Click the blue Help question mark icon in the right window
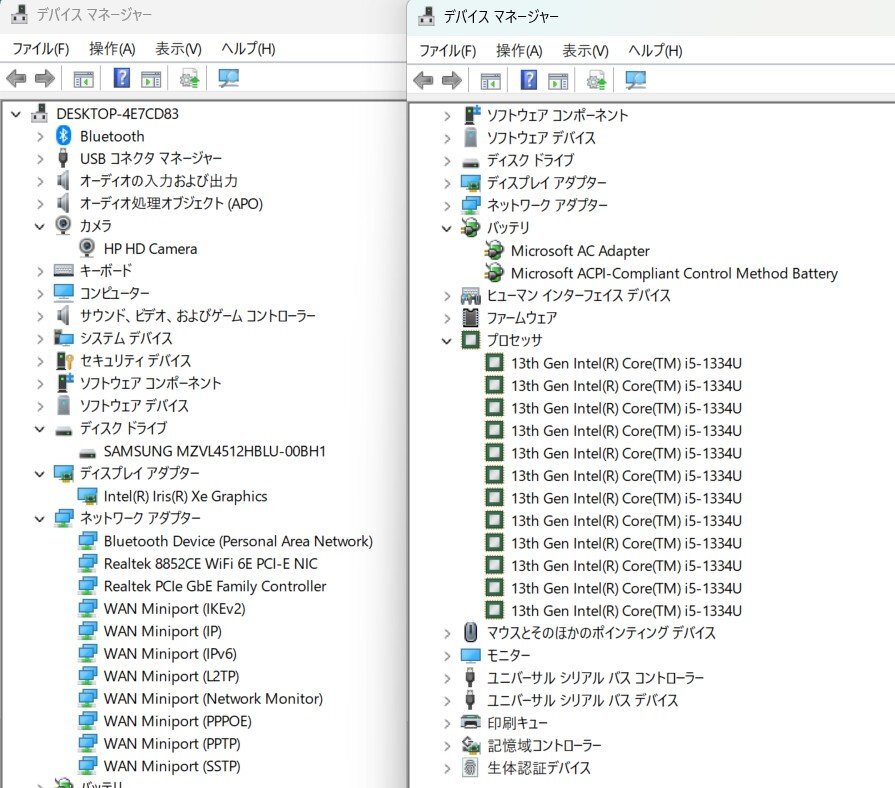This screenshot has width=895, height=788. pyautogui.click(x=529, y=80)
